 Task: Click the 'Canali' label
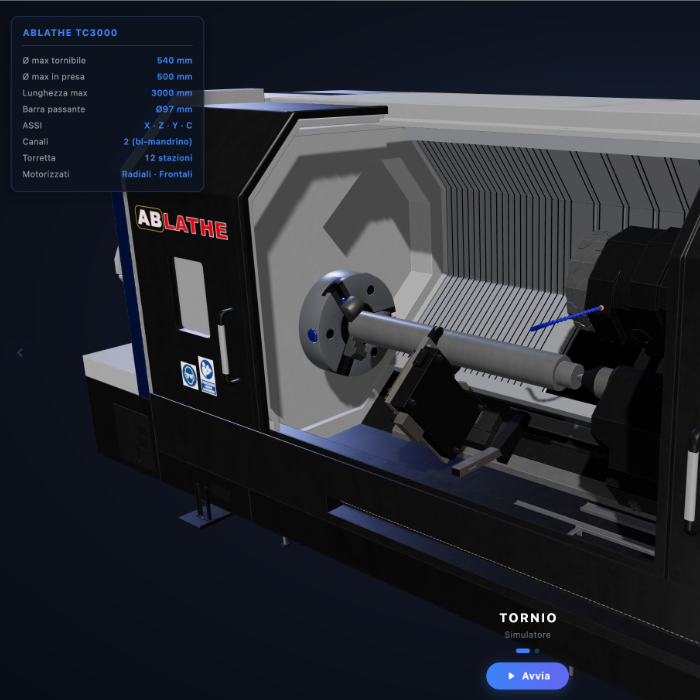click(35, 142)
